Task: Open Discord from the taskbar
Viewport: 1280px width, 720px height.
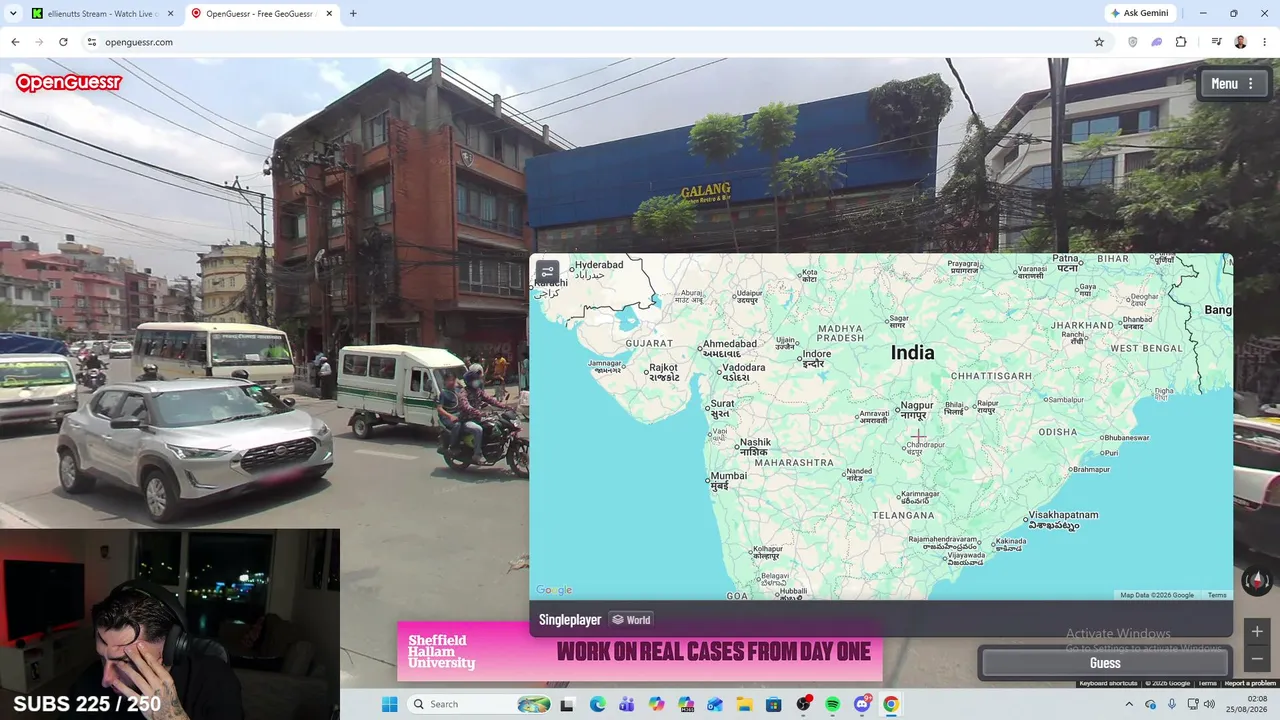Action: (862, 704)
